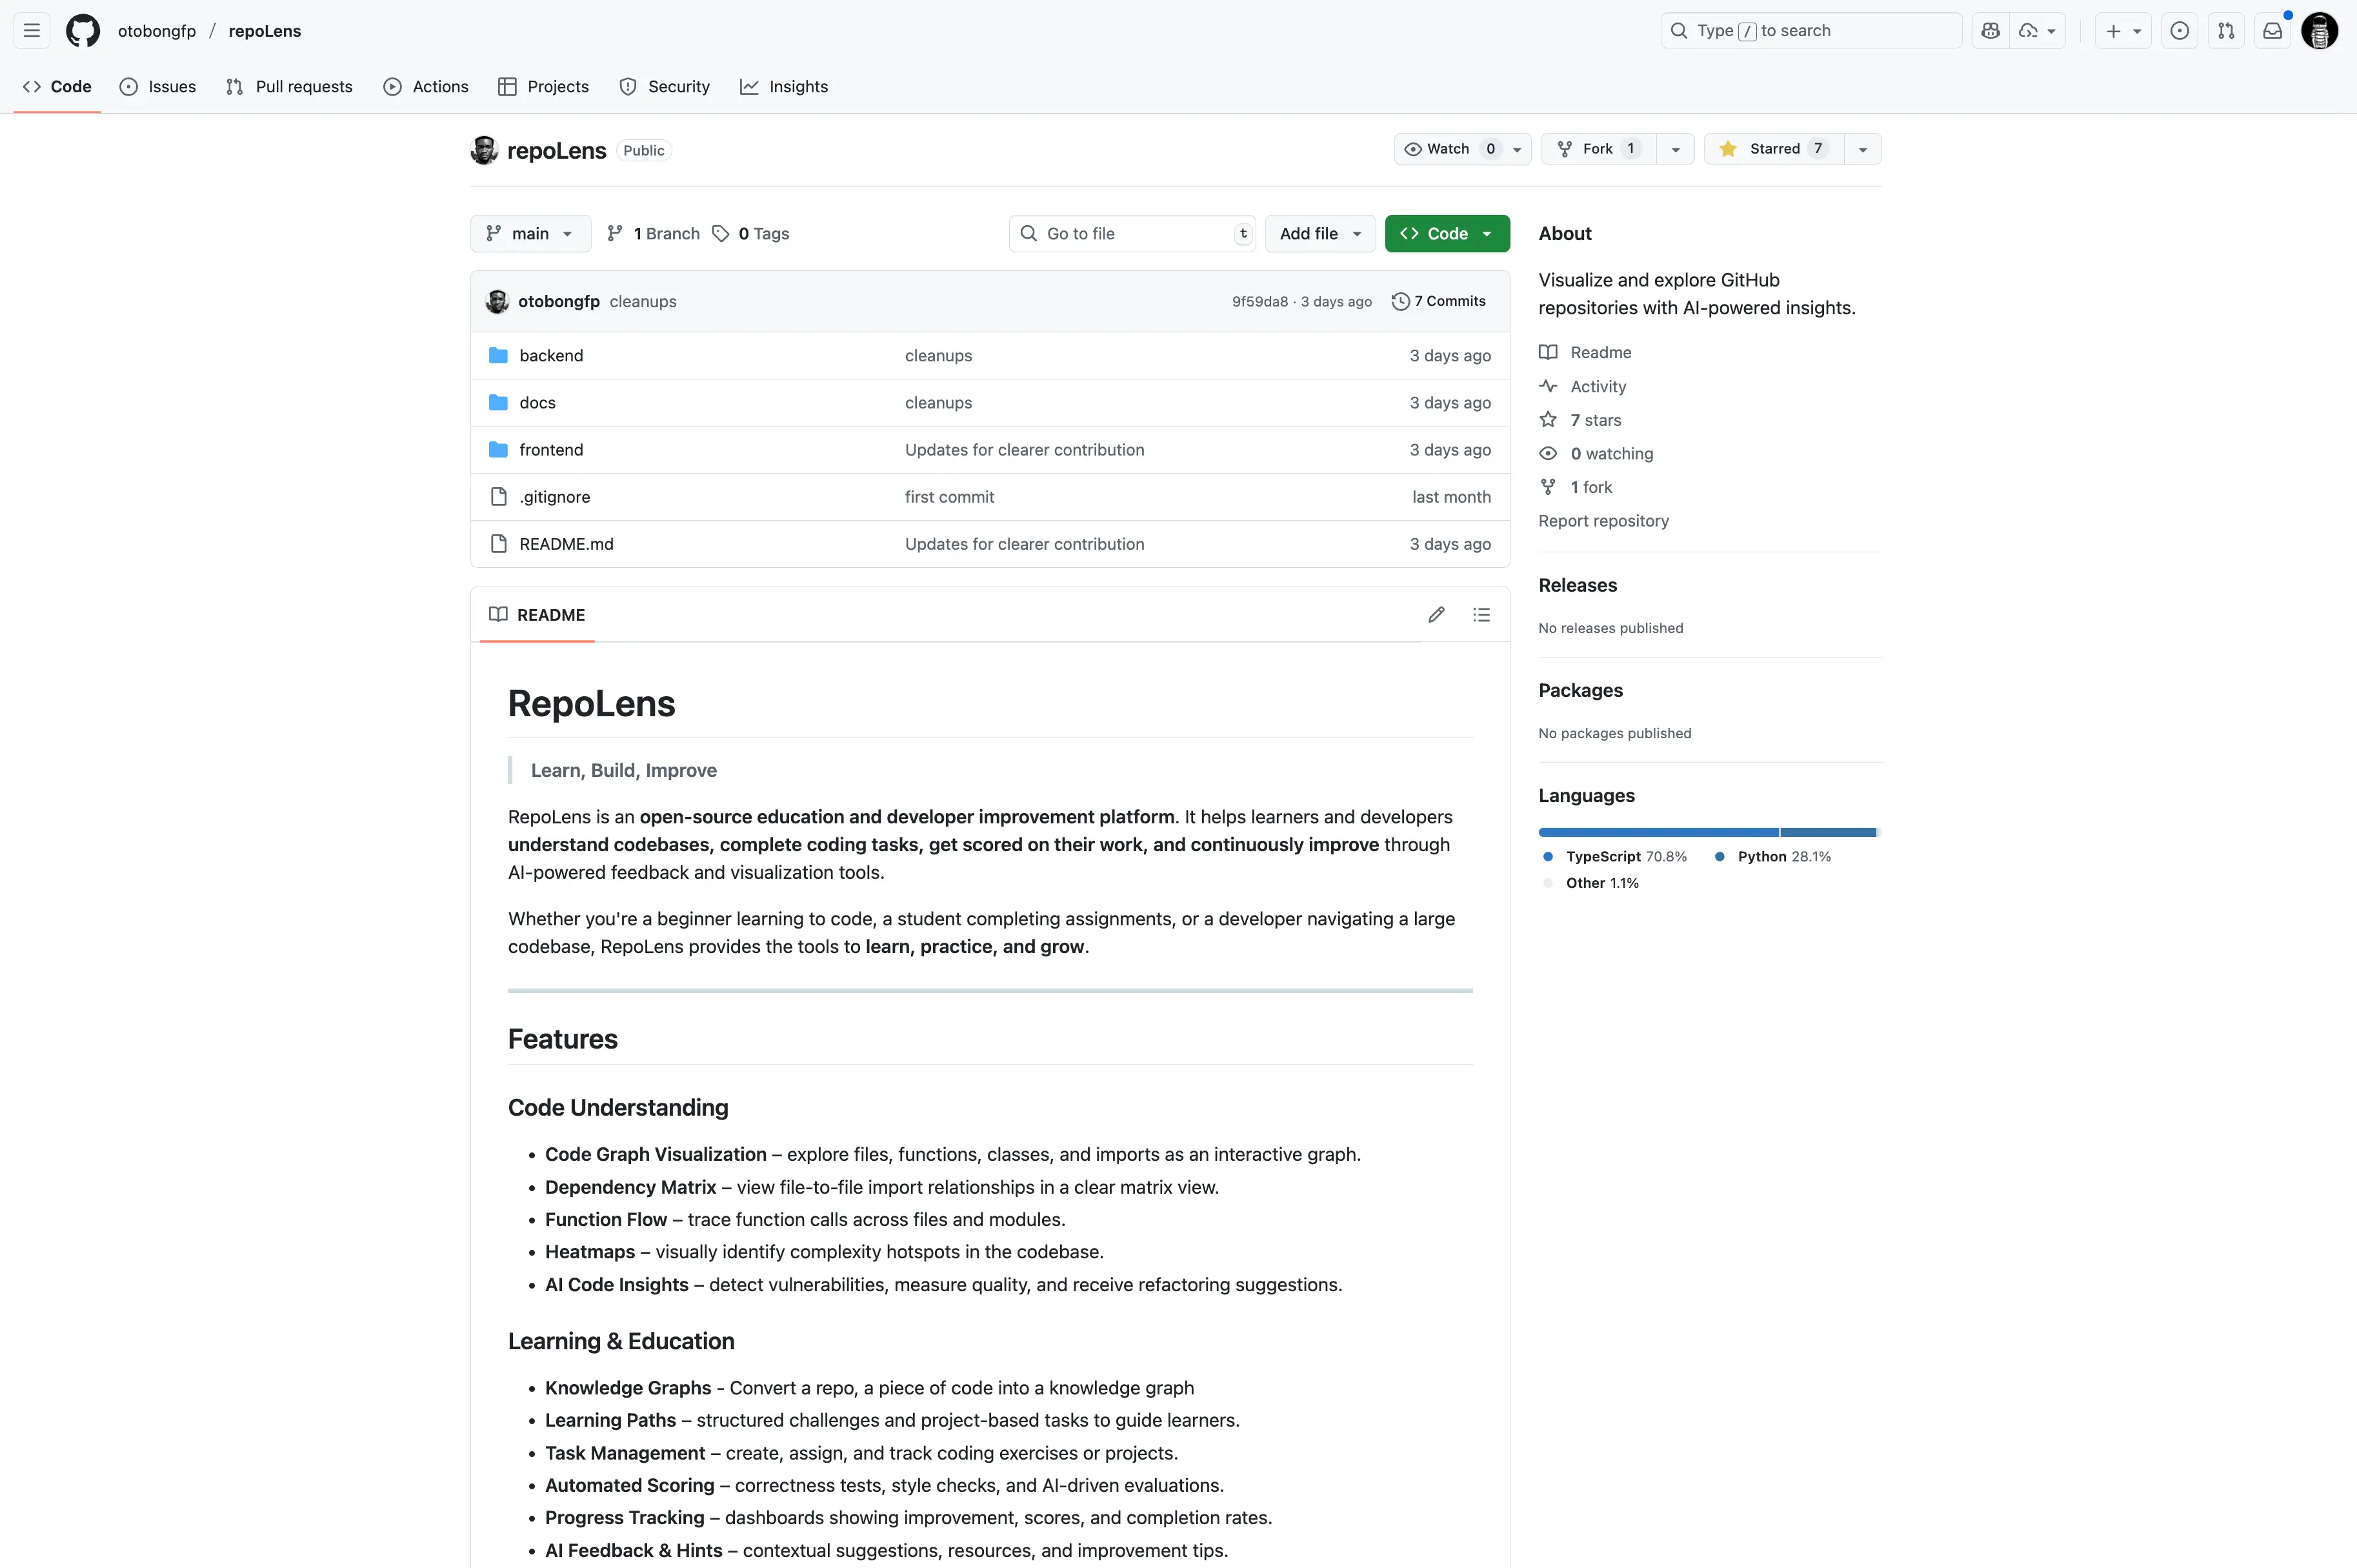Open the issues icon in top header
The width and height of the screenshot is (2357, 1568).
point(2179,31)
